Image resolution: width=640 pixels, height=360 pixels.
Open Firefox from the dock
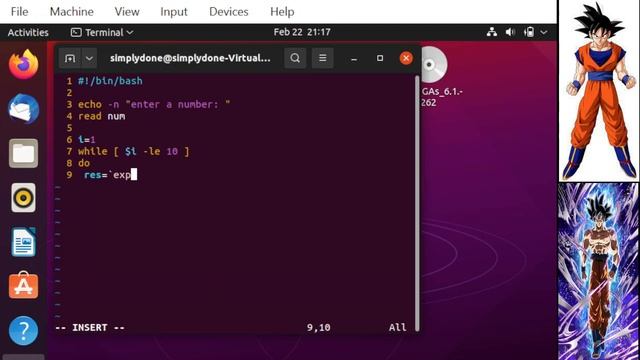(x=24, y=64)
